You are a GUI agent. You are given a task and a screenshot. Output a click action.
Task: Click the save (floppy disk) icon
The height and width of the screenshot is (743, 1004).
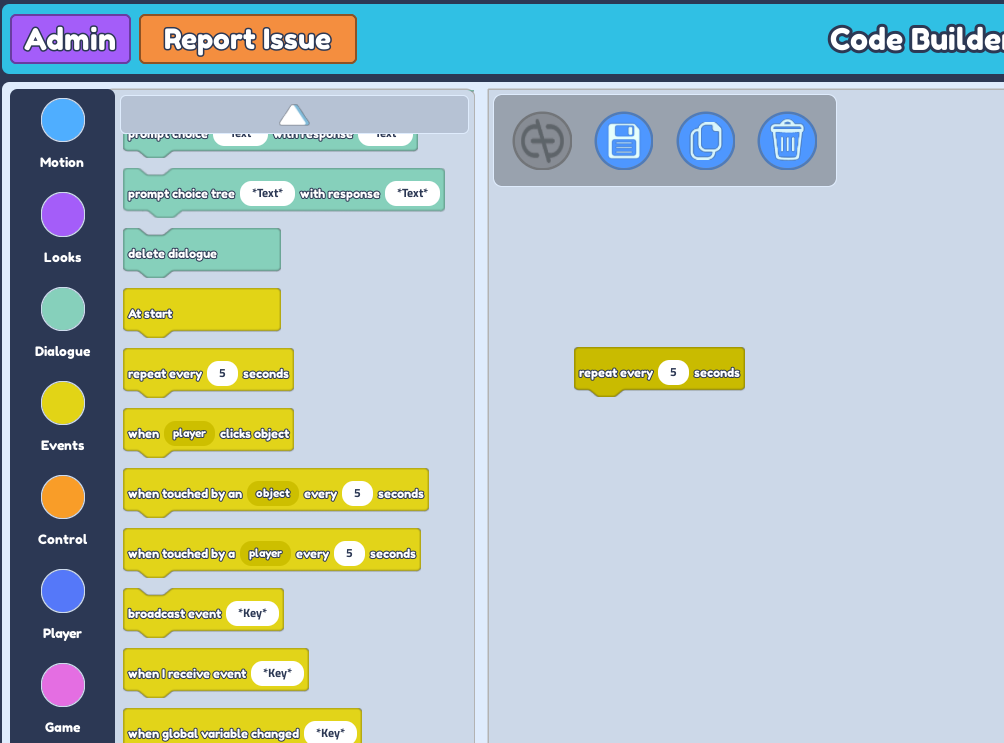(x=623, y=140)
